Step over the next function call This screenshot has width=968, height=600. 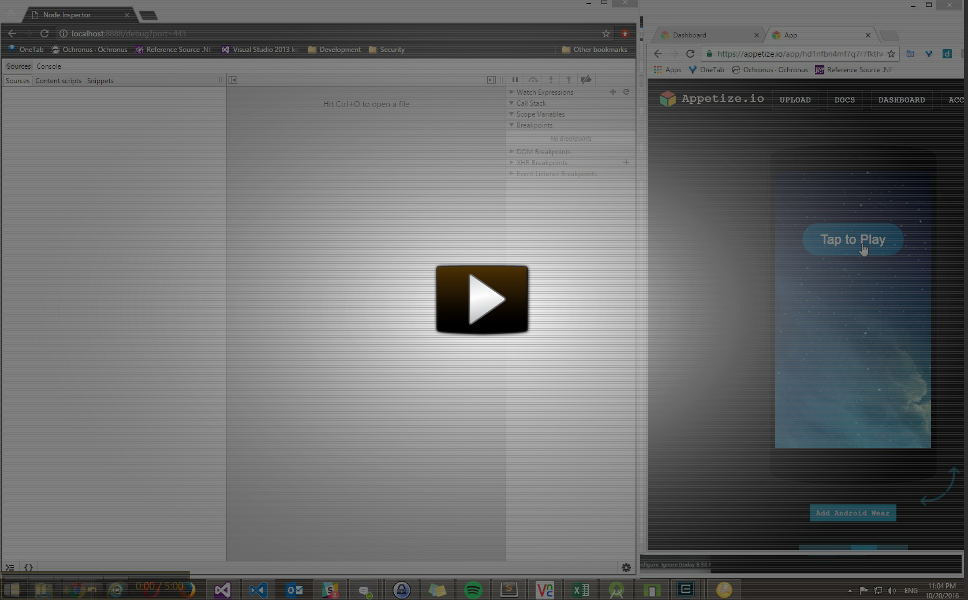[533, 80]
